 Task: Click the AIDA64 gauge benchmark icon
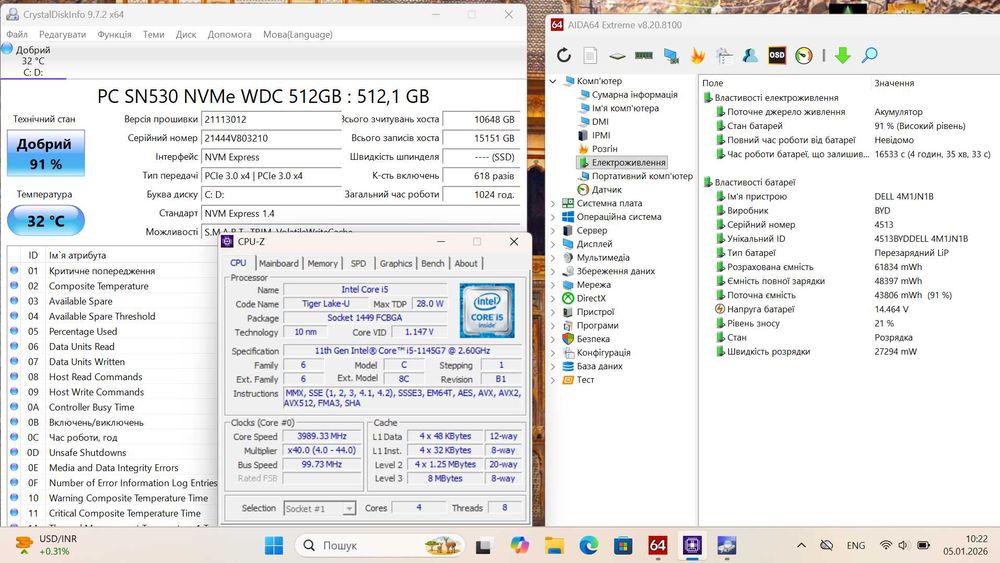click(x=804, y=55)
